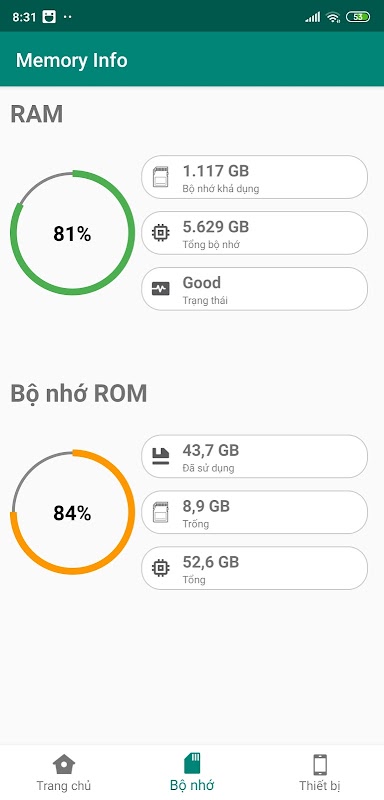Tap the orange 84% ROM usage ring
The width and height of the screenshot is (384, 800).
pos(72,512)
